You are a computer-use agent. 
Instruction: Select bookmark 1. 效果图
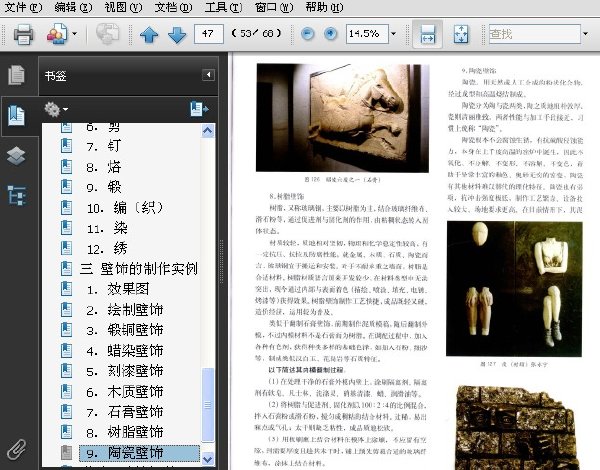[x=117, y=289]
